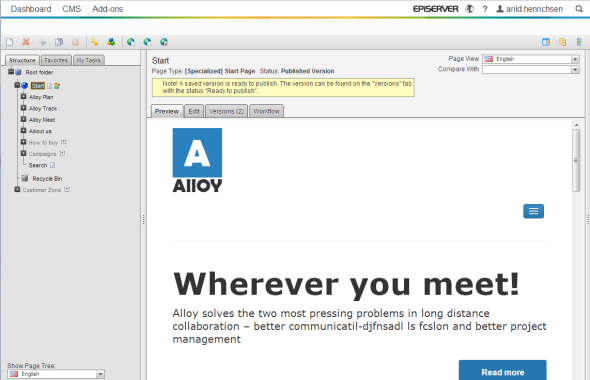
Task: Open the arild.henrichsen user menu
Action: [529, 9]
